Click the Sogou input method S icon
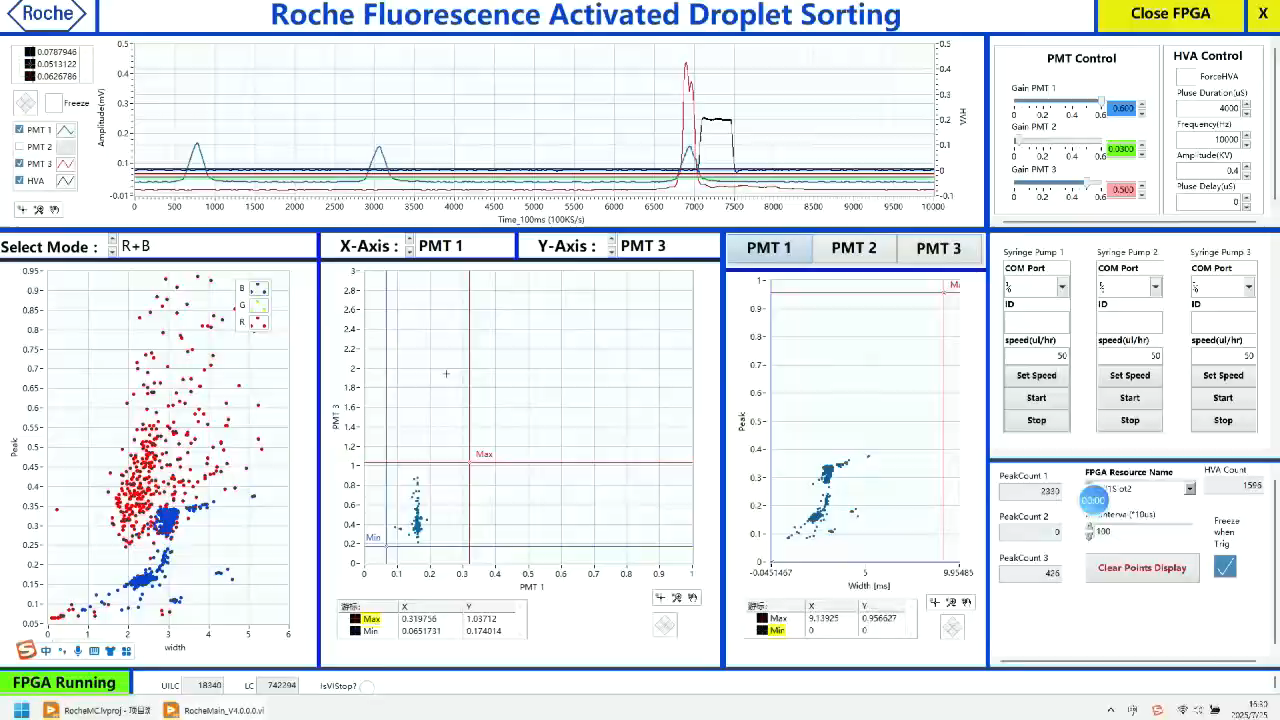The height and width of the screenshot is (720, 1280). click(x=27, y=650)
